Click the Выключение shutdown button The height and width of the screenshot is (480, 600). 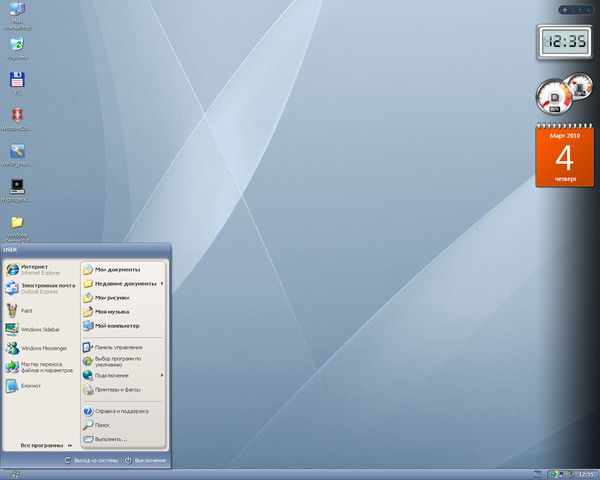tap(145, 460)
